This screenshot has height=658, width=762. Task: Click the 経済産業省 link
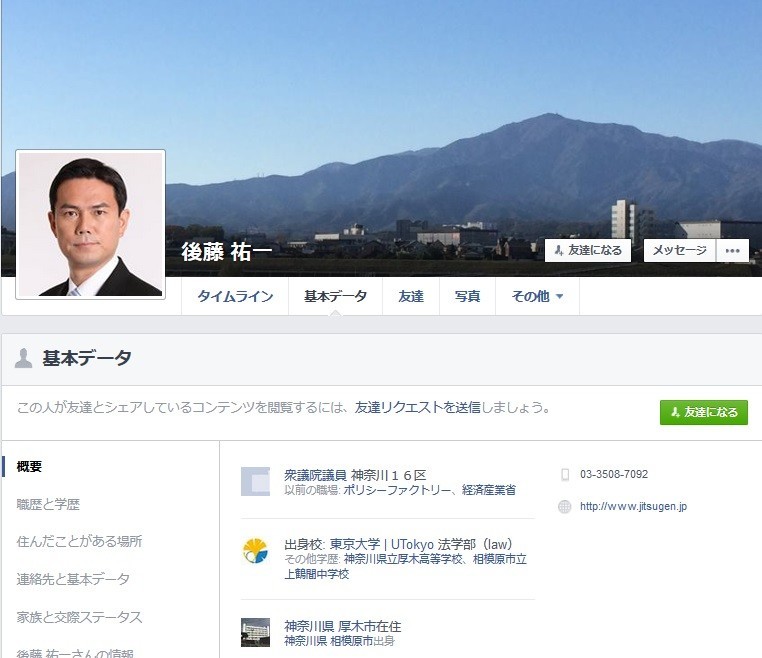pyautogui.click(x=488, y=490)
